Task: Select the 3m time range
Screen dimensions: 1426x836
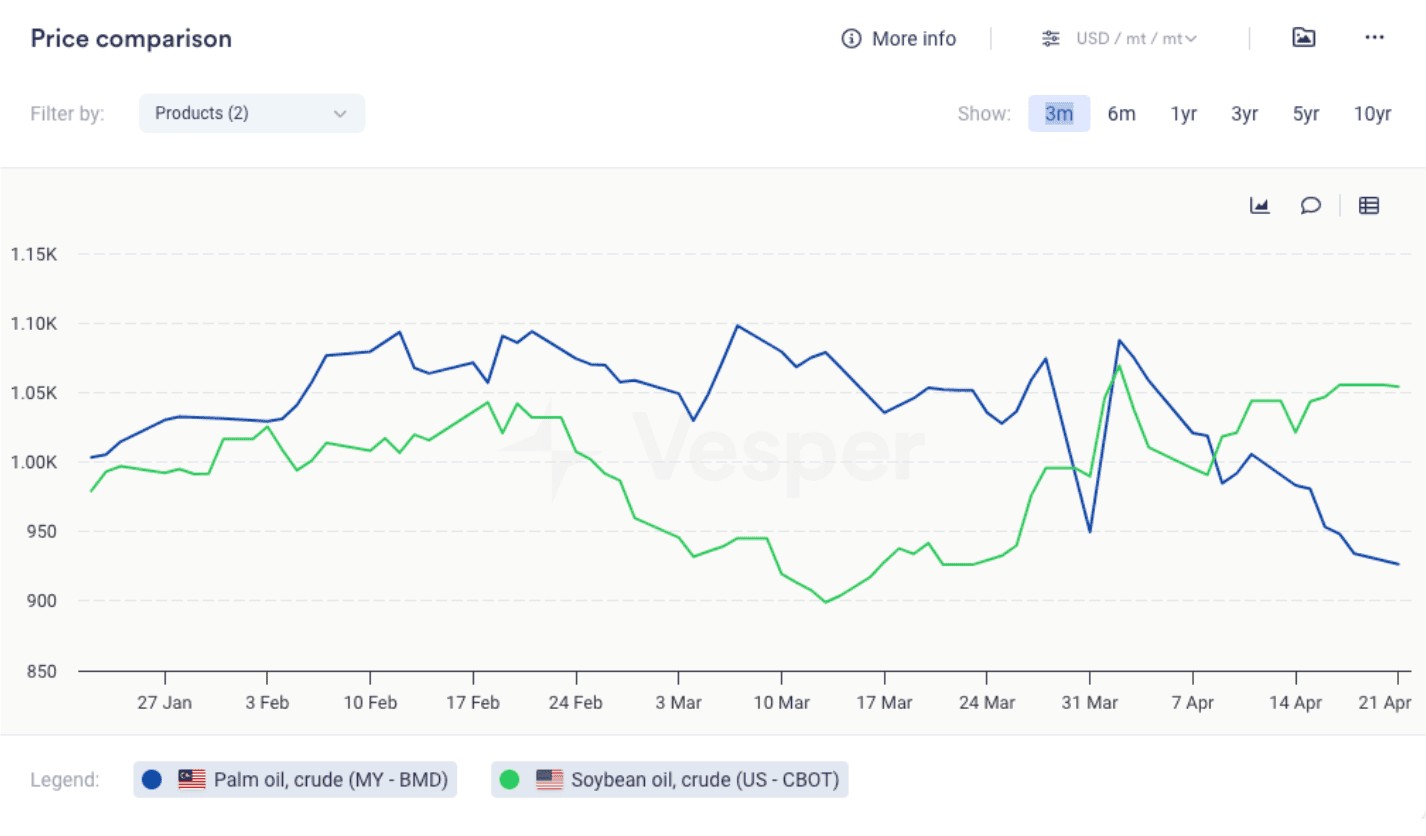Action: (x=1059, y=114)
